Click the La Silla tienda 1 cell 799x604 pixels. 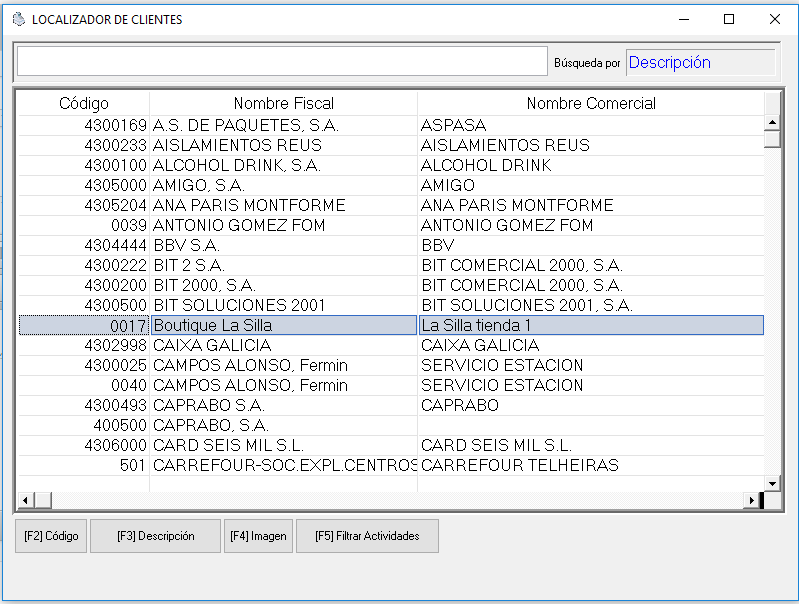click(591, 325)
